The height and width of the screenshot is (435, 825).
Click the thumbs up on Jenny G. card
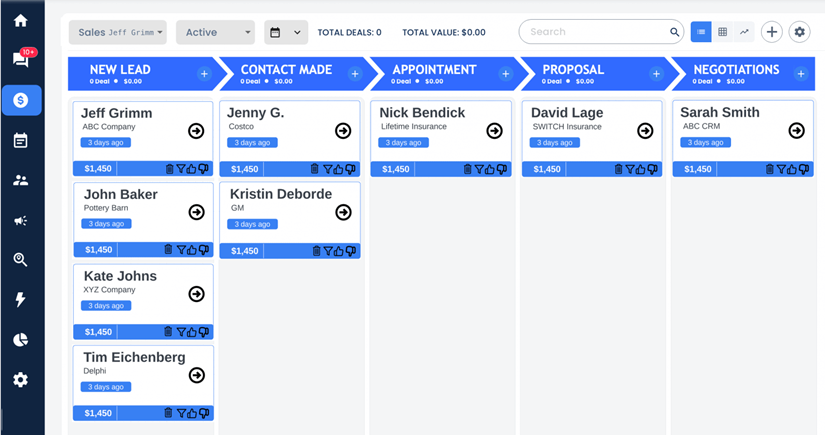click(339, 169)
